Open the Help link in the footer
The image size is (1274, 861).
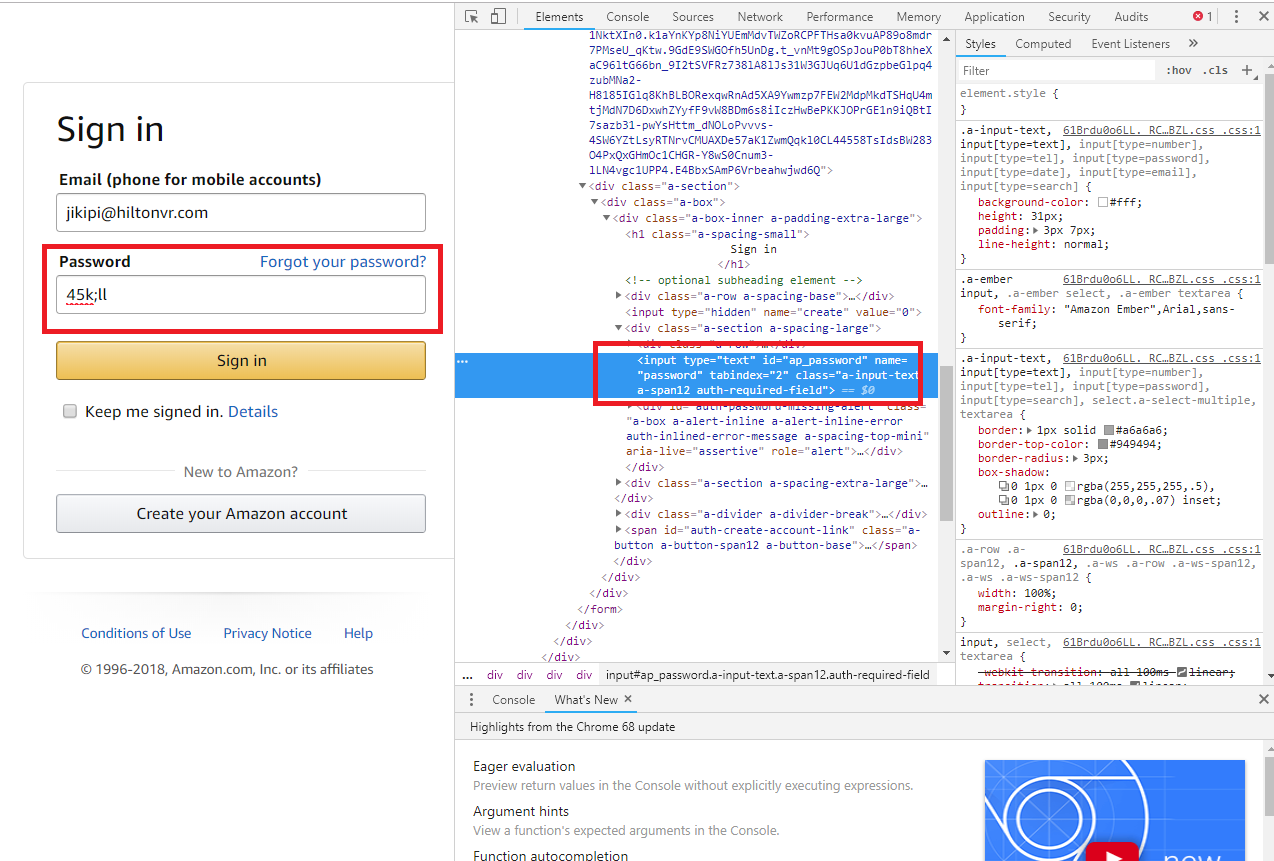tap(358, 633)
